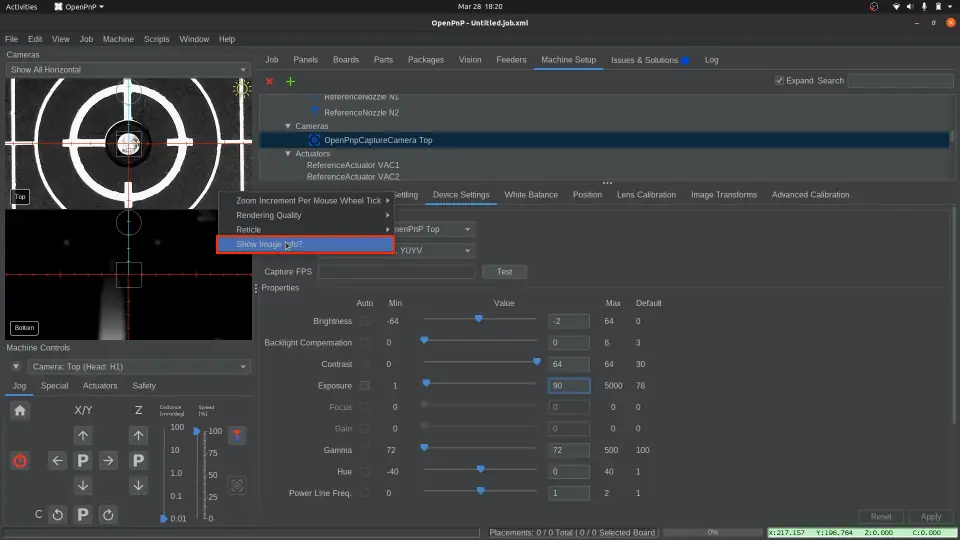Click the Hue slider handle
Image resolution: width=960 pixels, height=540 pixels.
pos(481,470)
